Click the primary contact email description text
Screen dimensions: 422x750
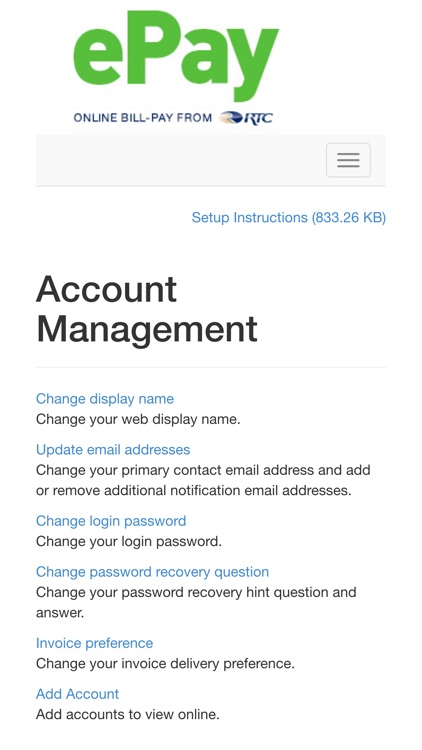[203, 480]
